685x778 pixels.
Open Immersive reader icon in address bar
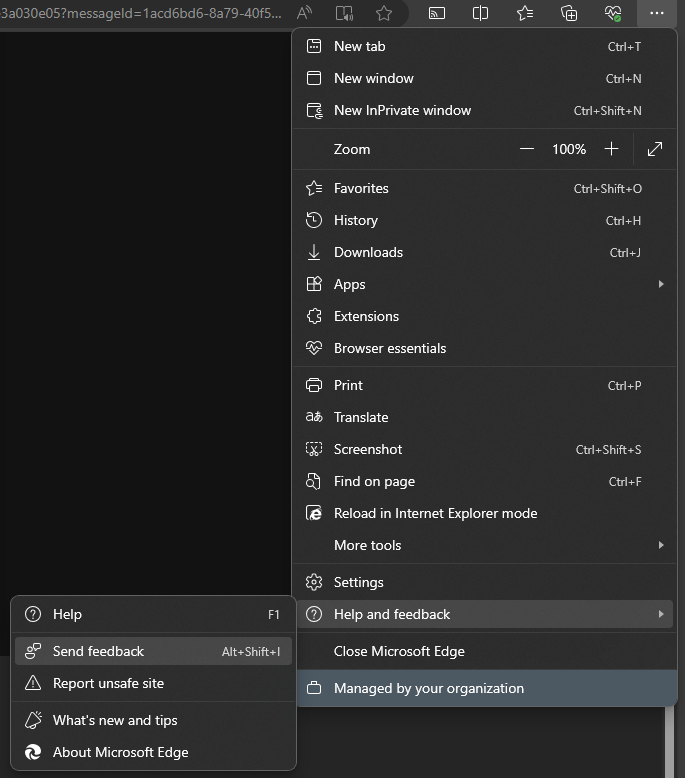[344, 13]
